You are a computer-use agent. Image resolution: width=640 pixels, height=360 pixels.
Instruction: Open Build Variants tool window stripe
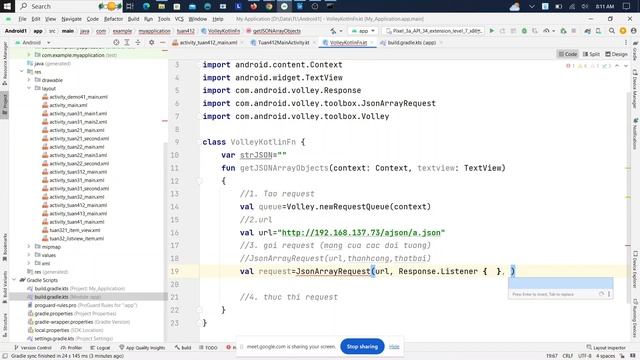click(4, 286)
